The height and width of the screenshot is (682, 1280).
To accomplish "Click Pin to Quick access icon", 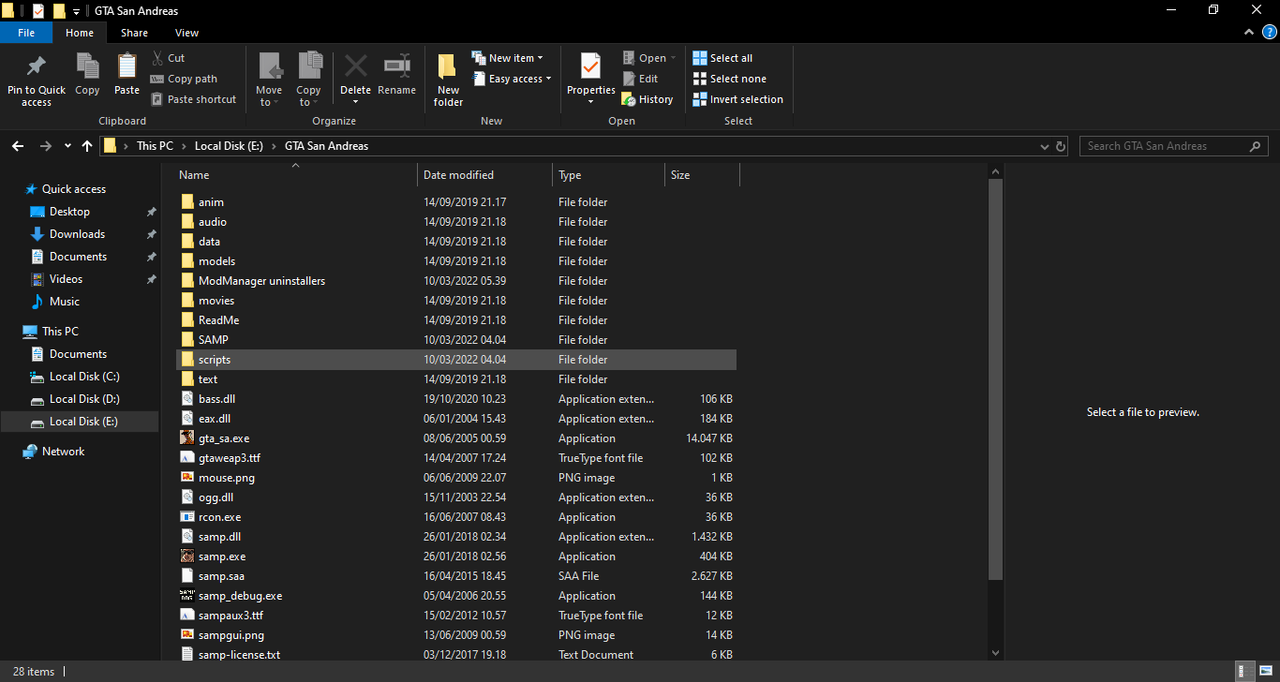I will (36, 66).
